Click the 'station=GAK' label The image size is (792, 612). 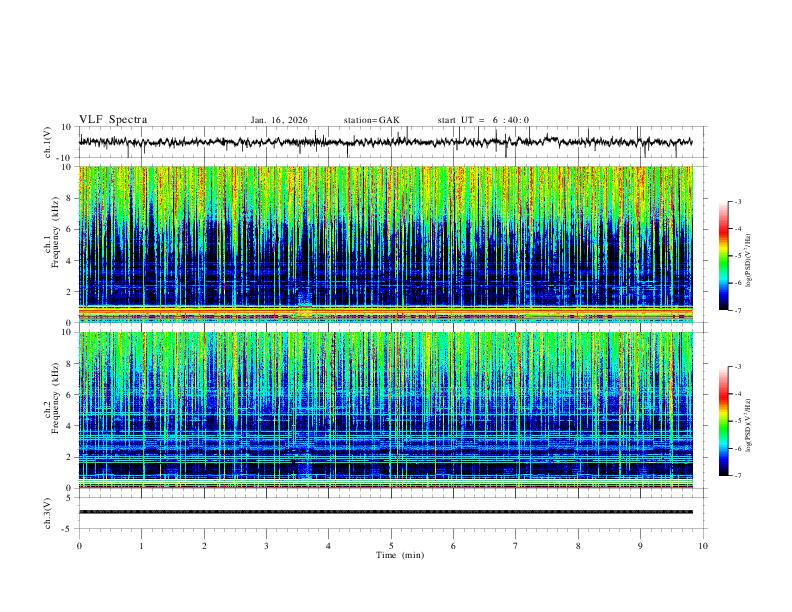click(371, 120)
